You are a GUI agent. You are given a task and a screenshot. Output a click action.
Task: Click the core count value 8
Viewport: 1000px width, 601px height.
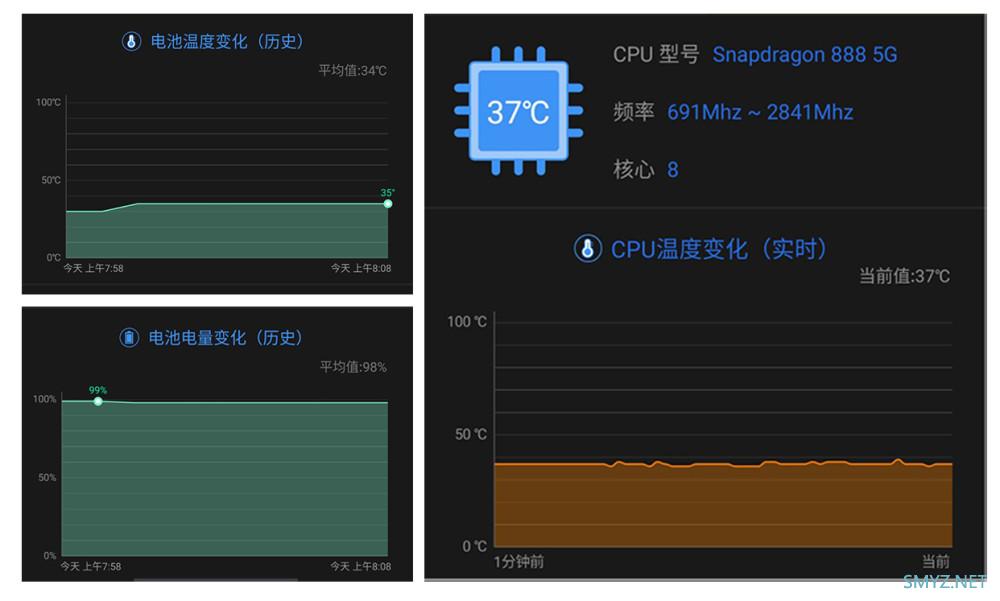(x=673, y=170)
